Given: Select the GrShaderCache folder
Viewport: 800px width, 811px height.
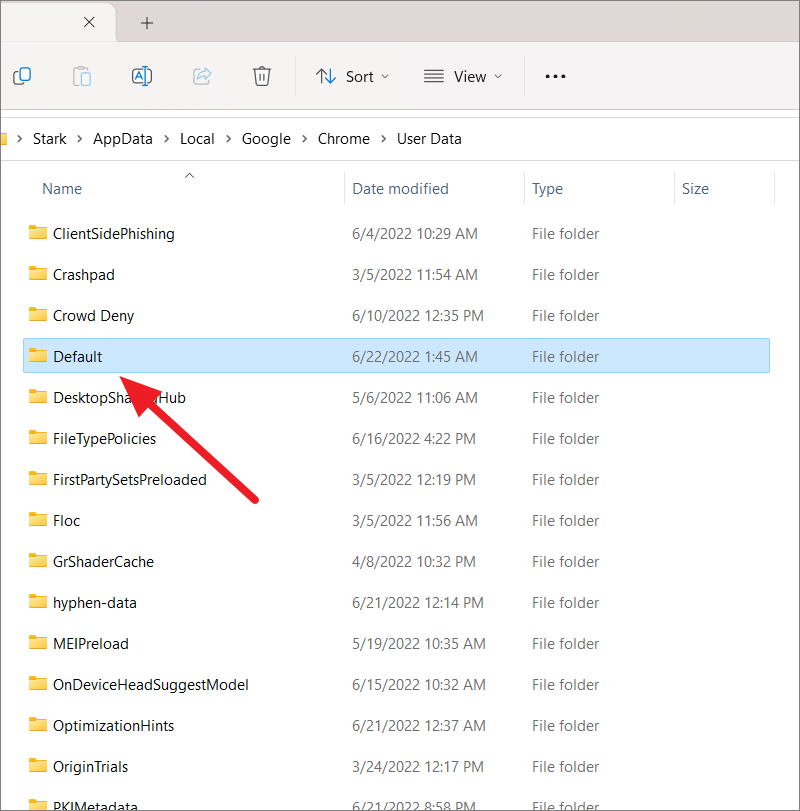Looking at the screenshot, I should click(396, 562).
